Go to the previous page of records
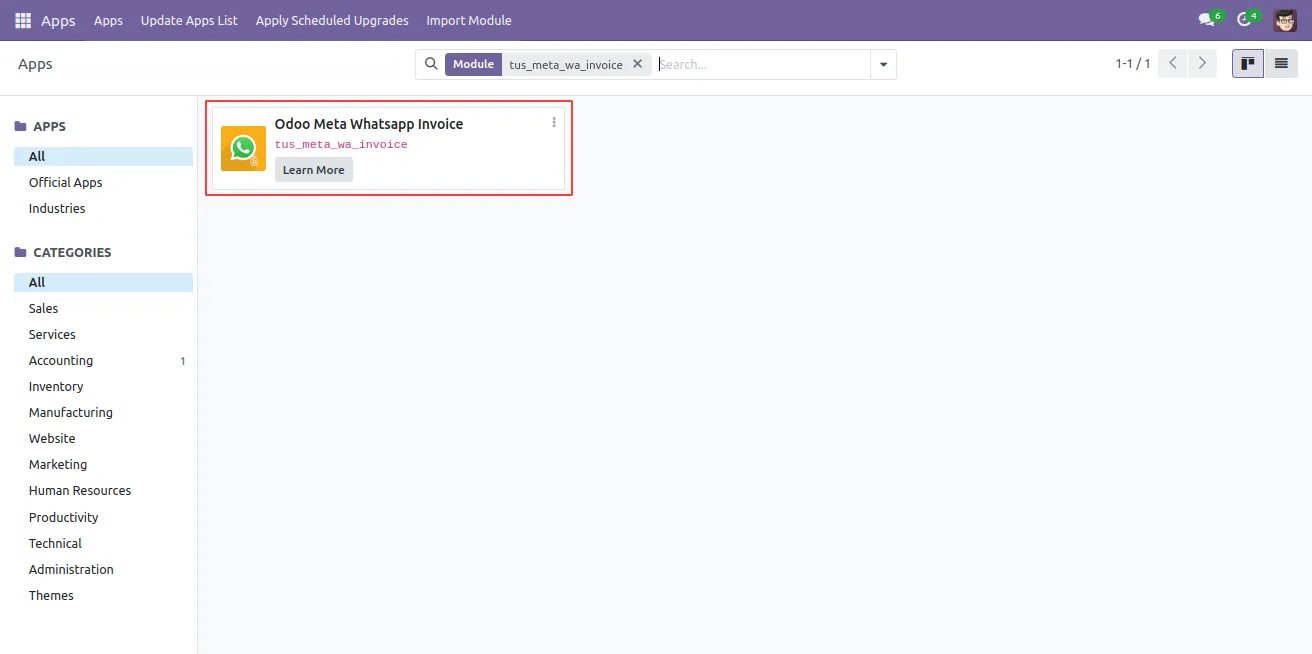Screen dimensions: 1312x654 click(1173, 63)
